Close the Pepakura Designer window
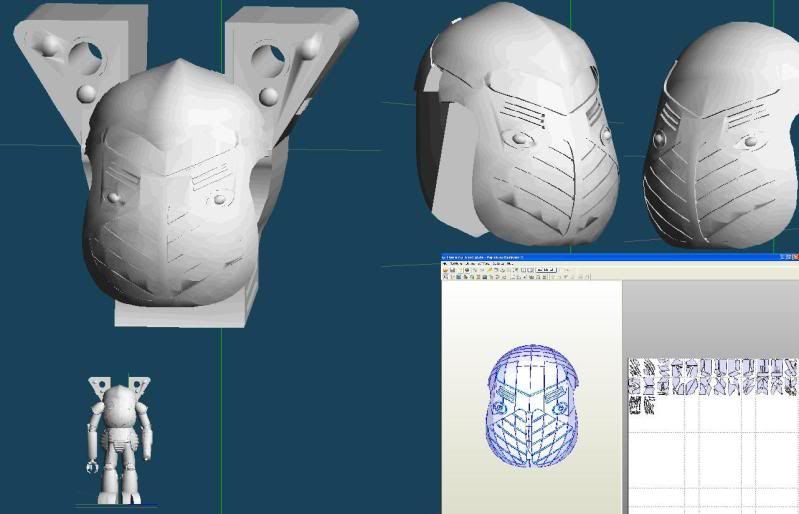This screenshot has width=799, height=514. 796,257
